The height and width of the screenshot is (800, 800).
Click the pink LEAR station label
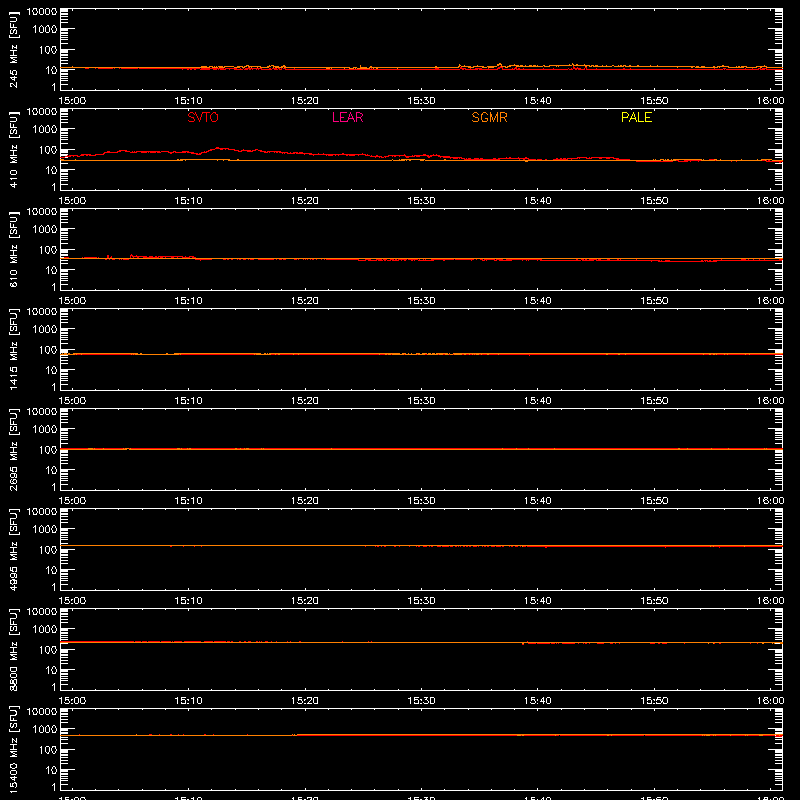pos(347,117)
